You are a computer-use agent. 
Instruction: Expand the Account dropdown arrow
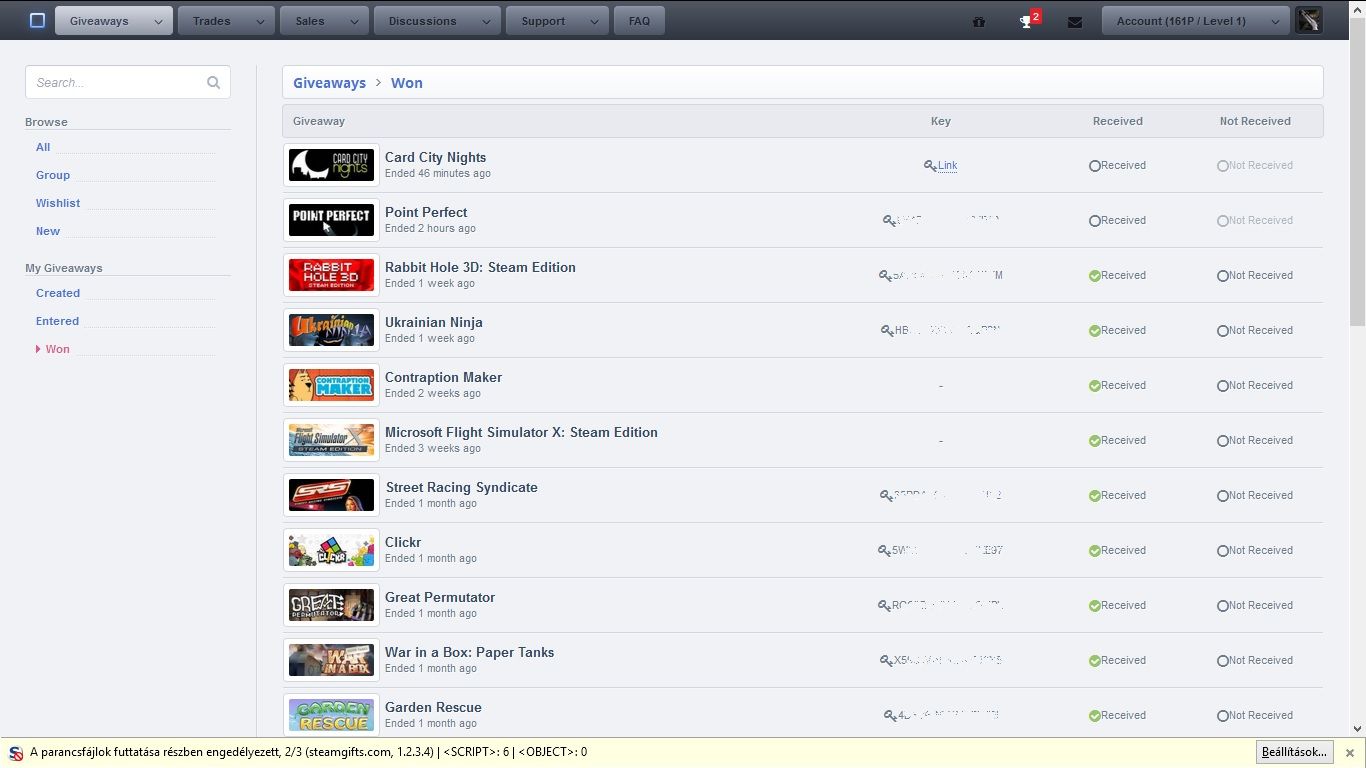[x=1275, y=21]
